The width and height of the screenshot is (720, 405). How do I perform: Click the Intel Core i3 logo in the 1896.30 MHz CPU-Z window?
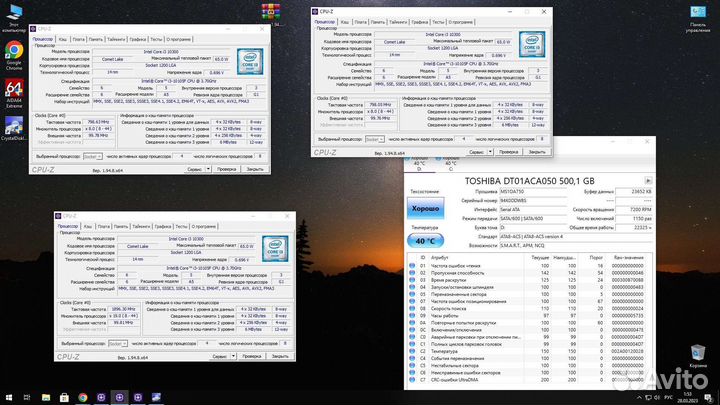275,248
